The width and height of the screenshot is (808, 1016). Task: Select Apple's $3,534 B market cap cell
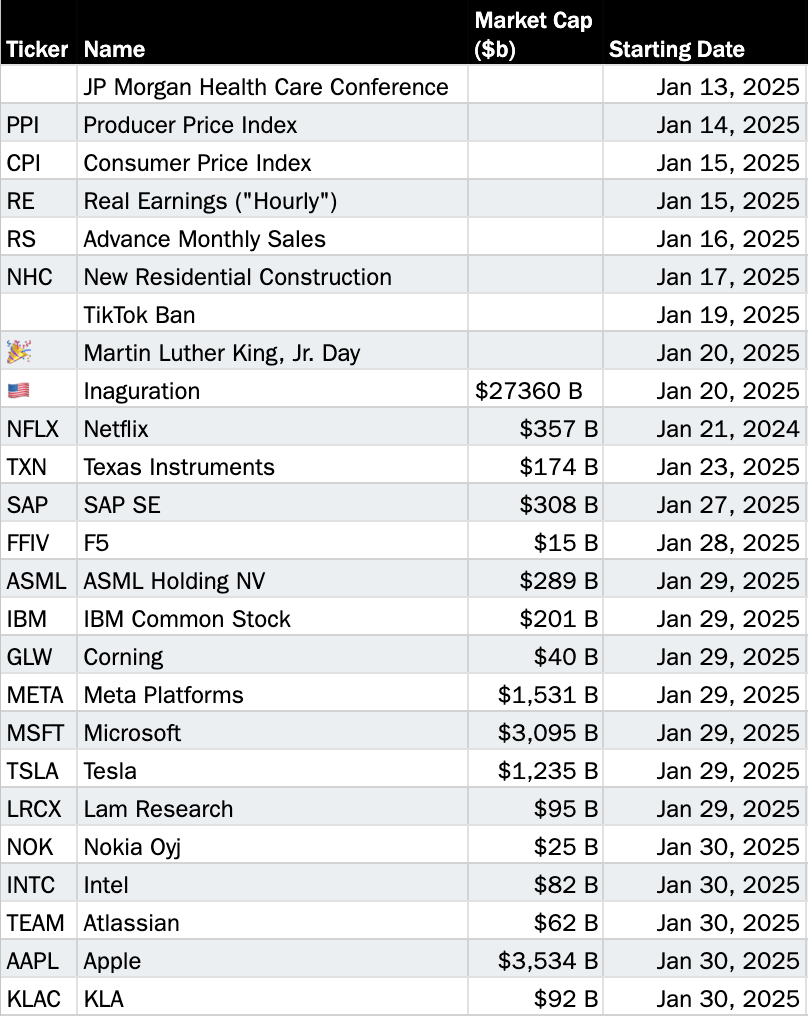(547, 961)
